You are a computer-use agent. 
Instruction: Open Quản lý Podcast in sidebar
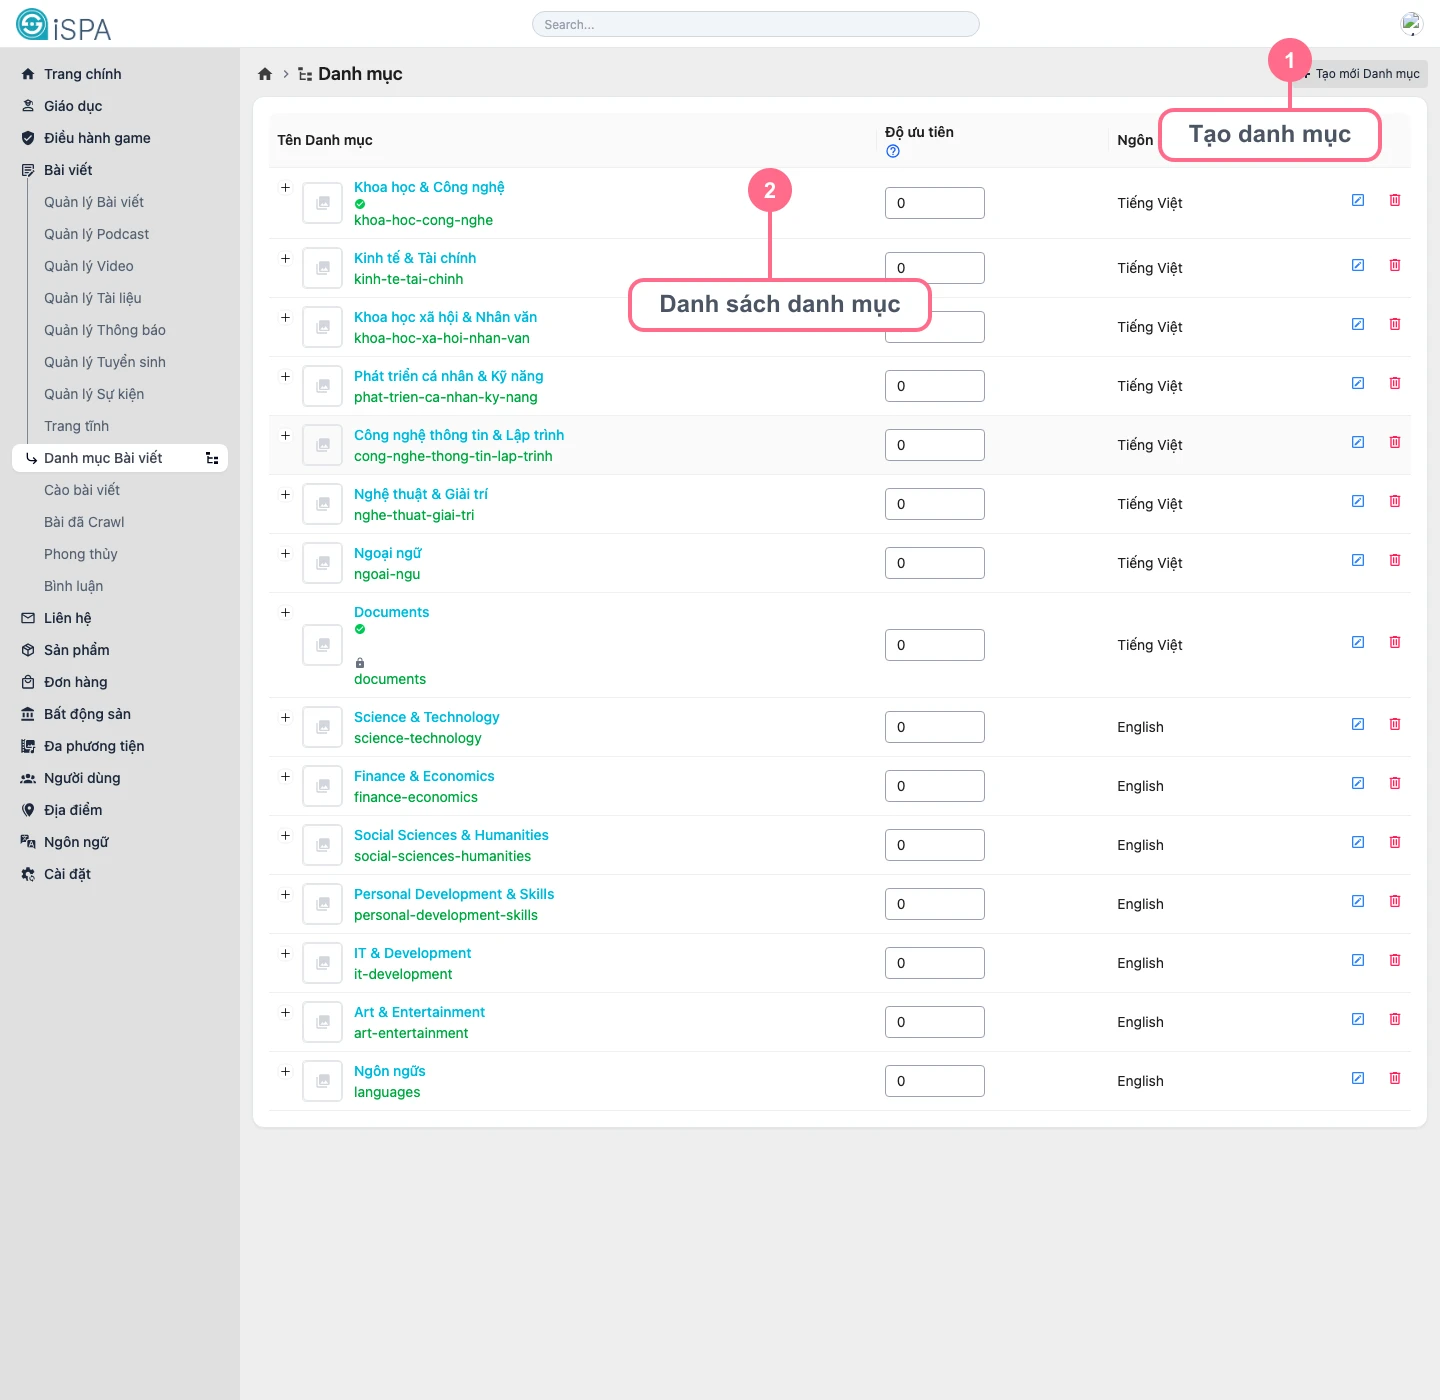click(96, 234)
